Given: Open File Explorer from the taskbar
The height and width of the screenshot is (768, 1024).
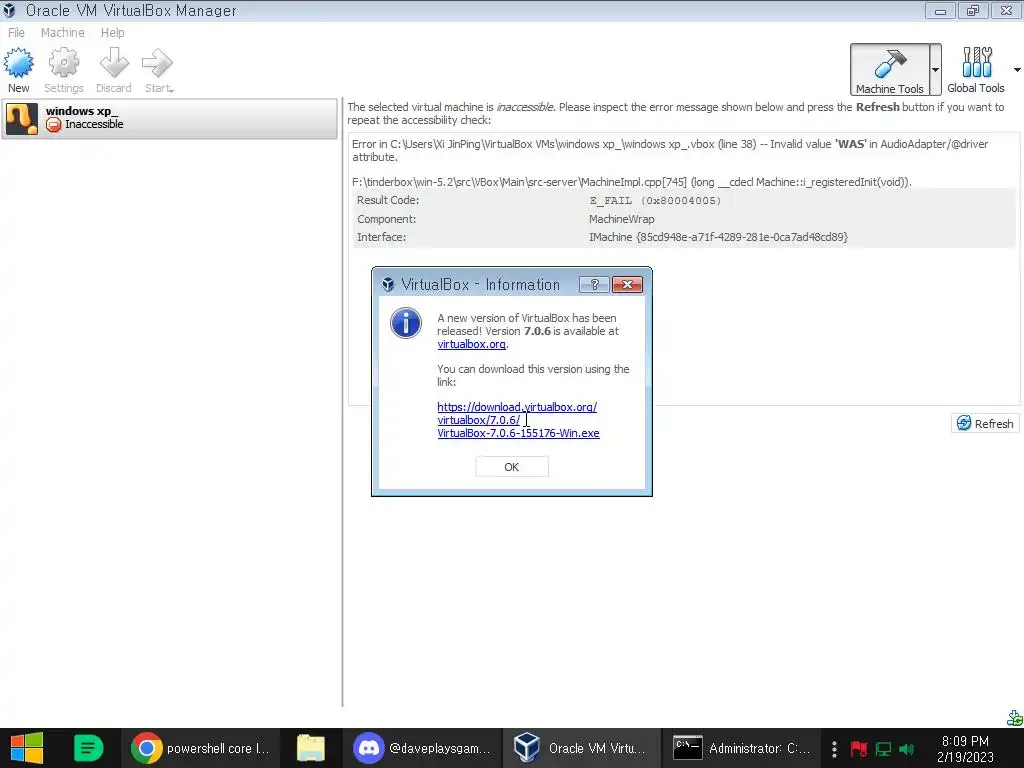Looking at the screenshot, I should [311, 748].
